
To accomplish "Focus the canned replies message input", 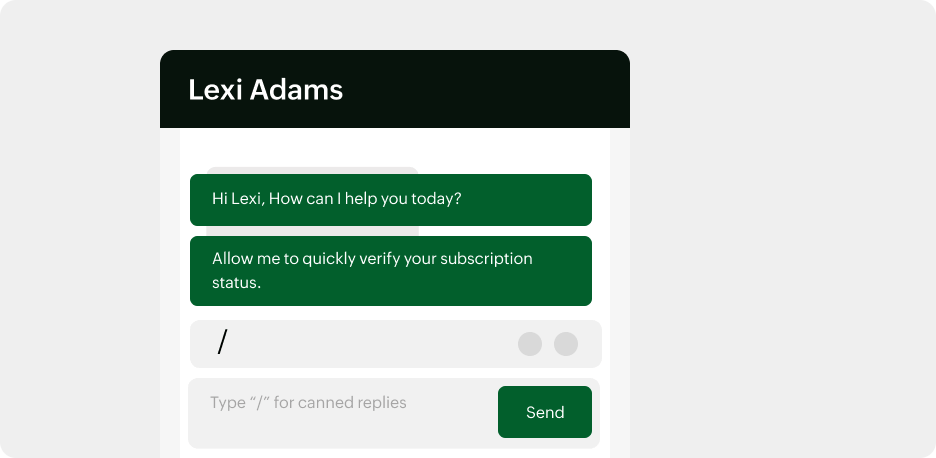I will (x=340, y=412).
